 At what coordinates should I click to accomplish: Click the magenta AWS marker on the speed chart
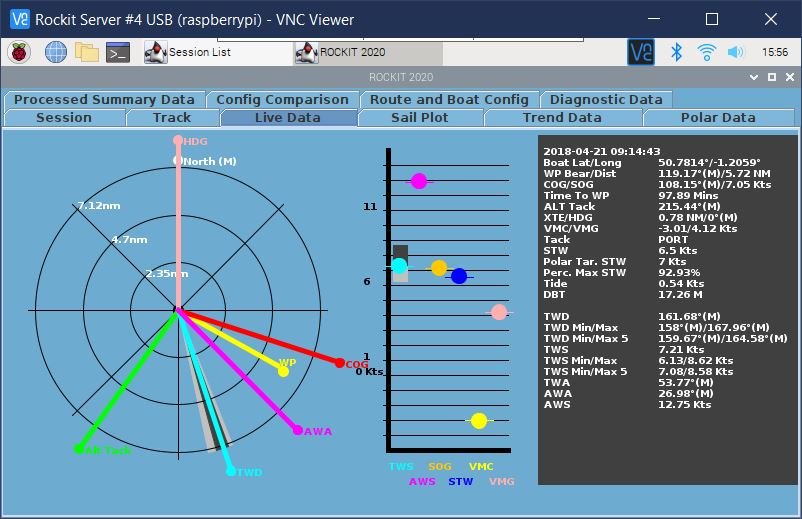(x=419, y=181)
